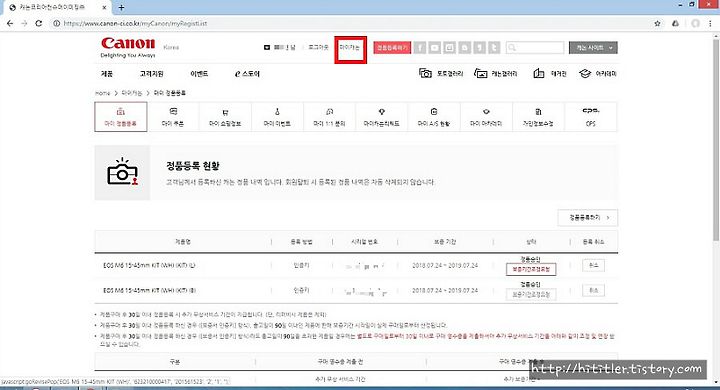Click the red 정품등록하기 button in the header

pyautogui.click(x=392, y=47)
